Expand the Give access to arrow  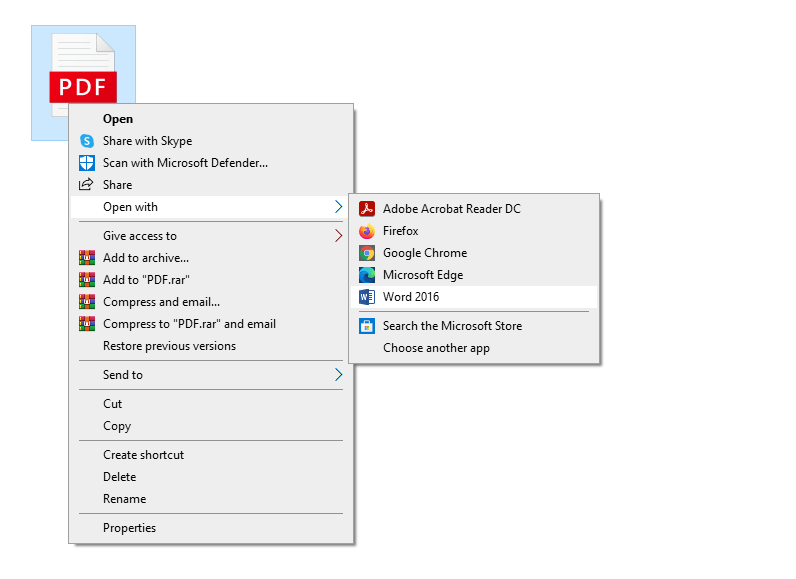coord(339,235)
